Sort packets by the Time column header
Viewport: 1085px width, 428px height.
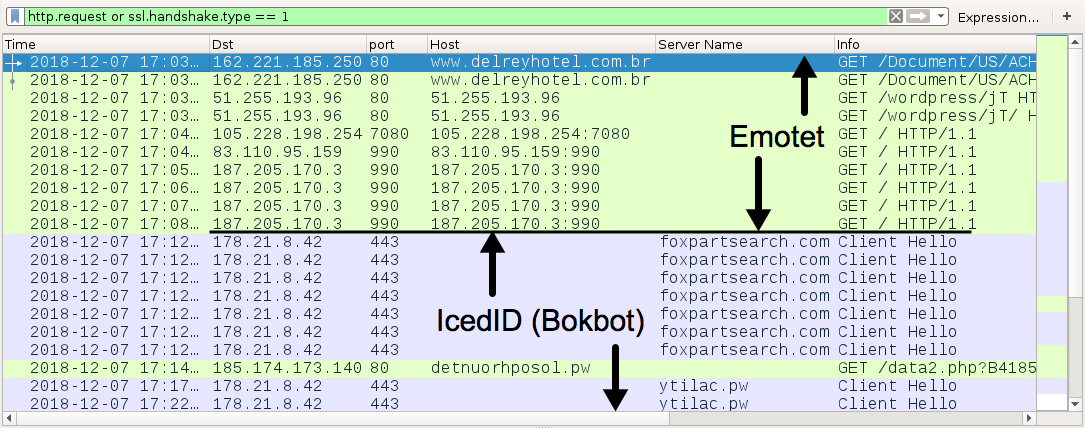point(107,44)
